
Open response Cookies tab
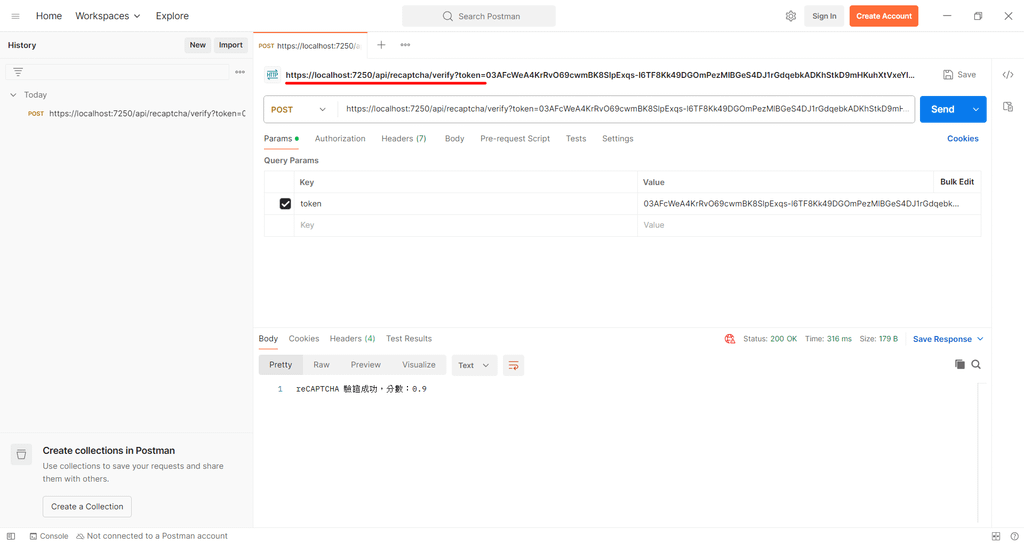304,339
